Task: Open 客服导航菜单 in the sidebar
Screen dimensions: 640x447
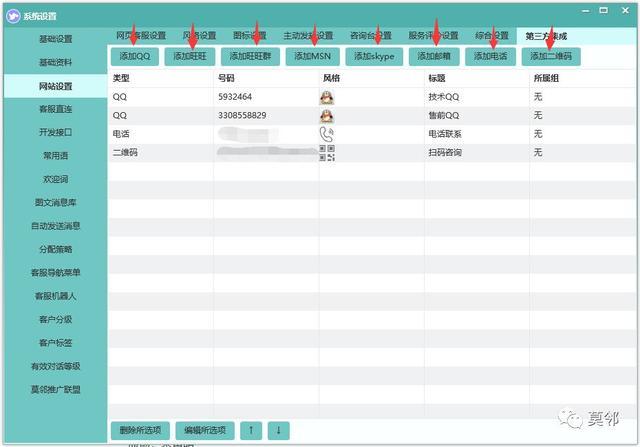Action: coord(56,273)
